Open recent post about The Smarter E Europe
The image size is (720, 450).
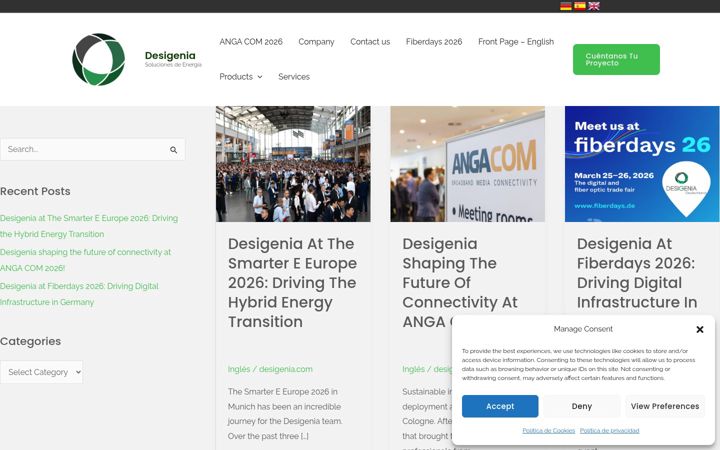point(89,226)
